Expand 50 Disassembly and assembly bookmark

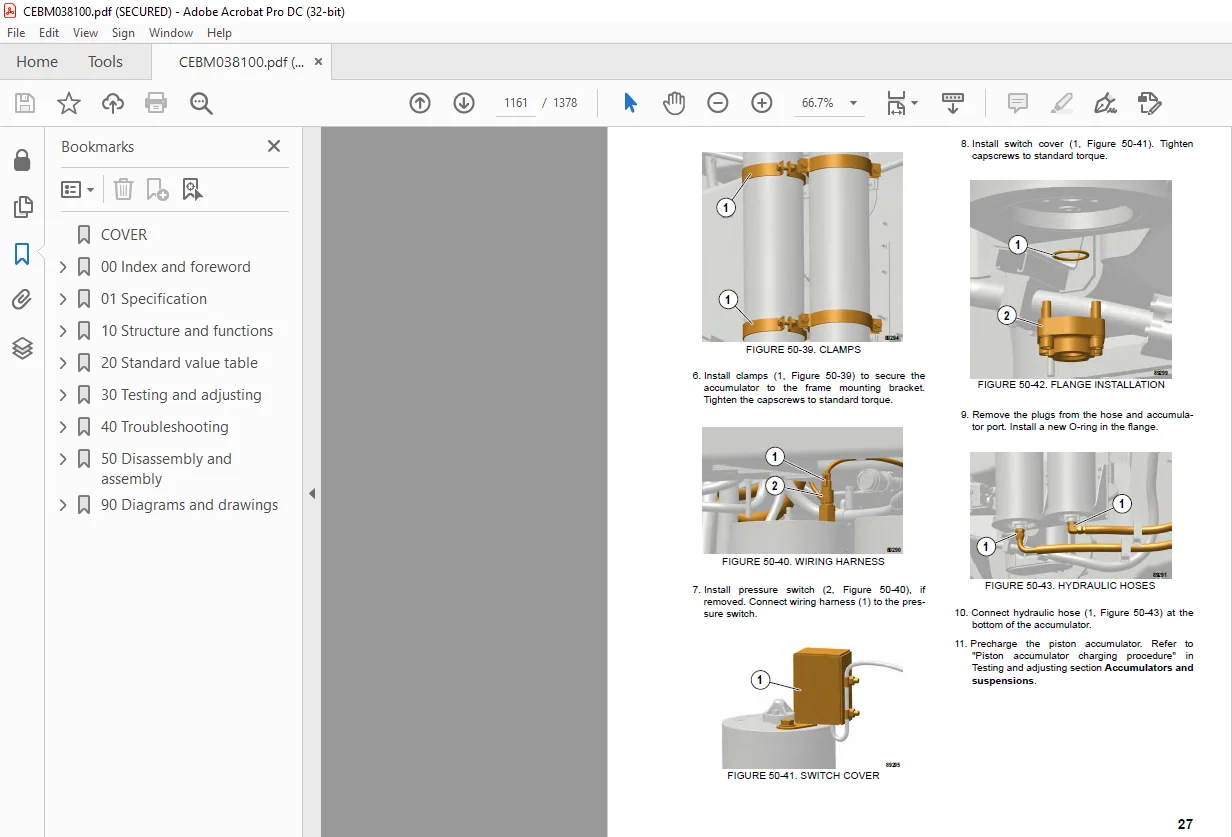pyautogui.click(x=63, y=459)
